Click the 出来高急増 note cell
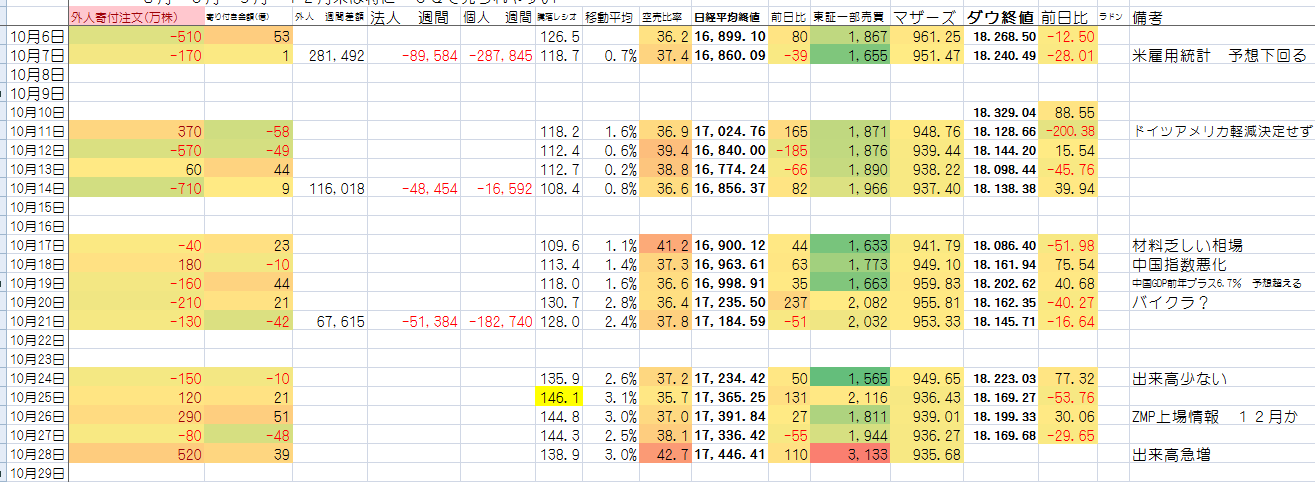 coord(1171,455)
